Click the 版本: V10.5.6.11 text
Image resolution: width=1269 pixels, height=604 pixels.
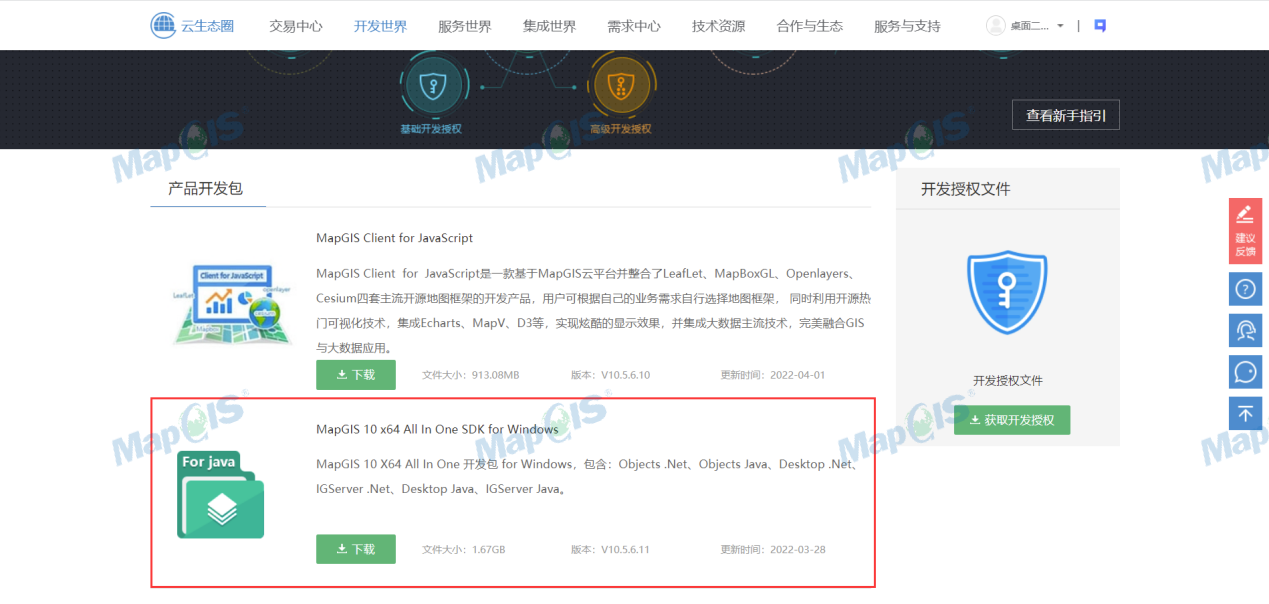pos(610,549)
